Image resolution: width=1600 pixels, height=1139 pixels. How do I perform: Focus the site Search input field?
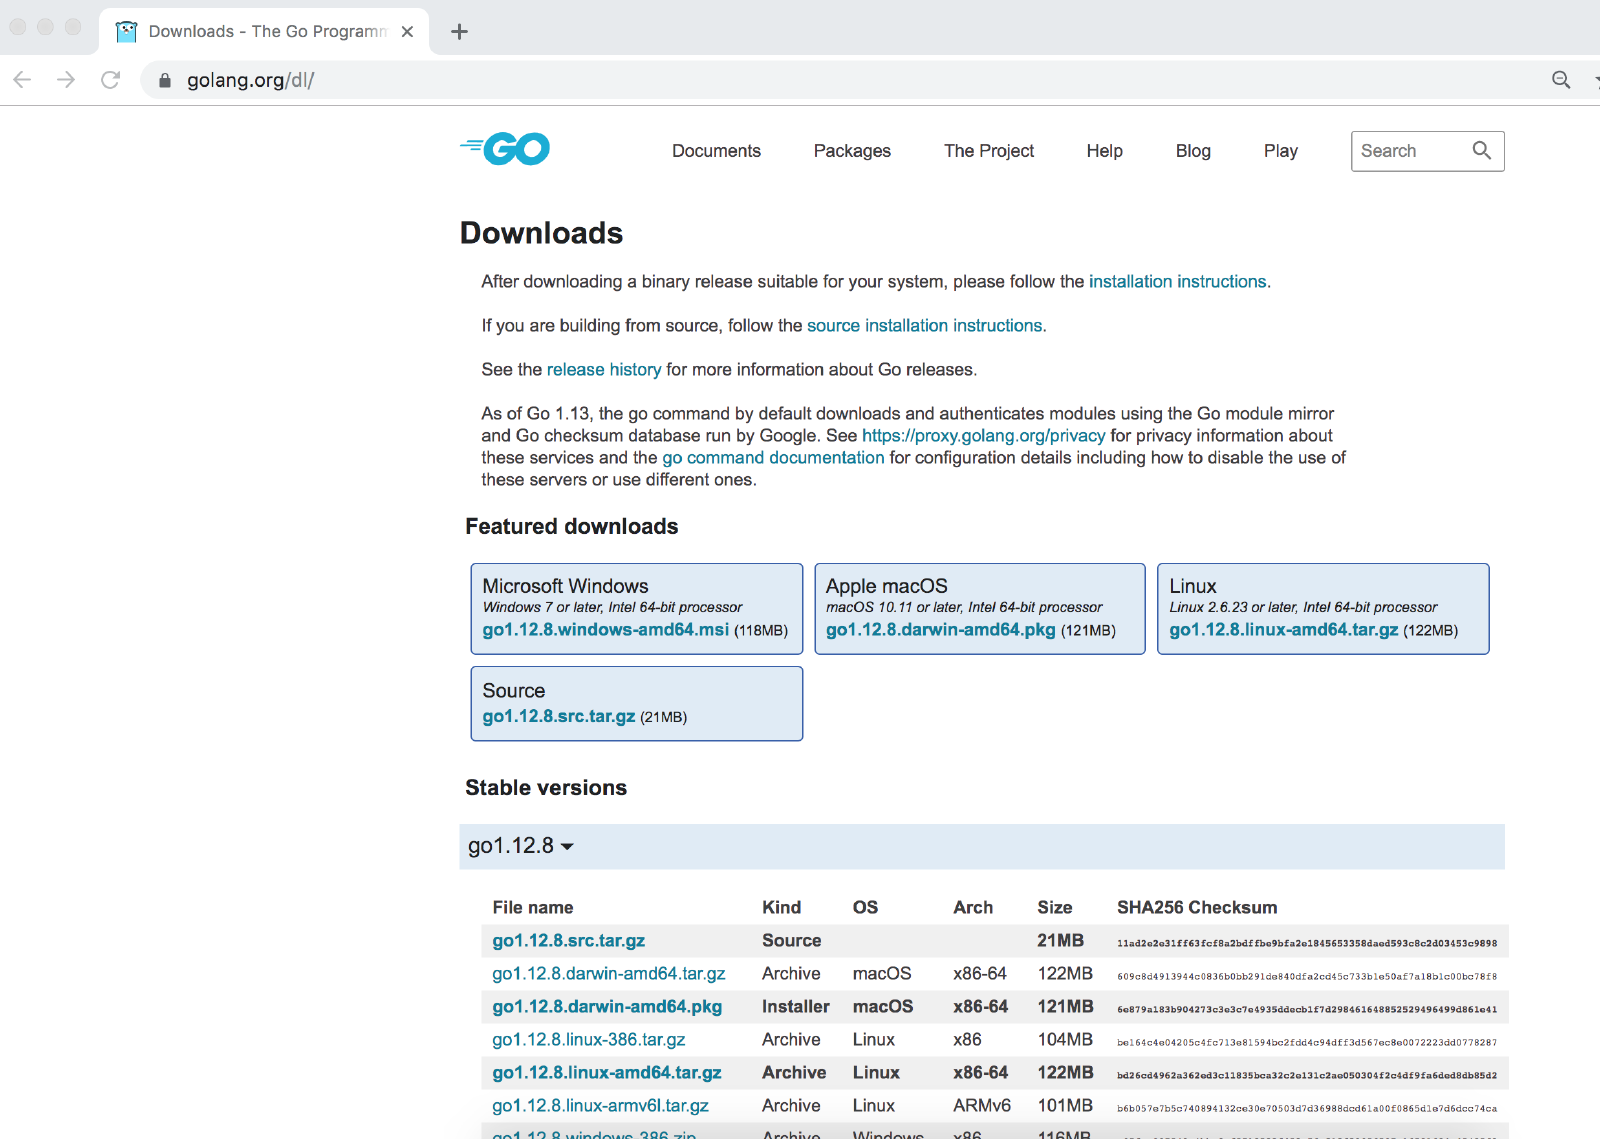1410,151
